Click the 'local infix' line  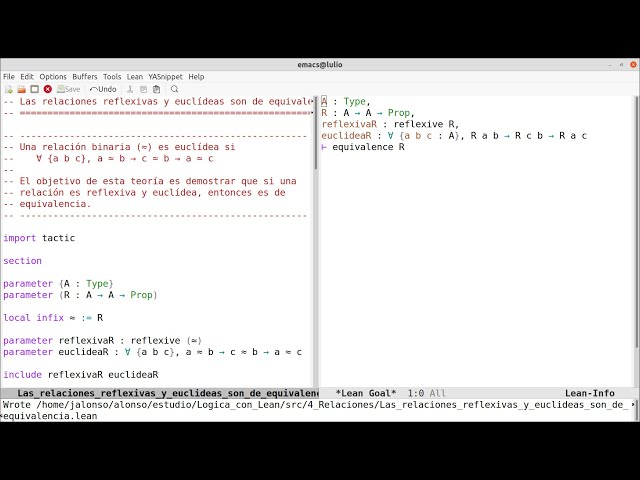point(53,318)
